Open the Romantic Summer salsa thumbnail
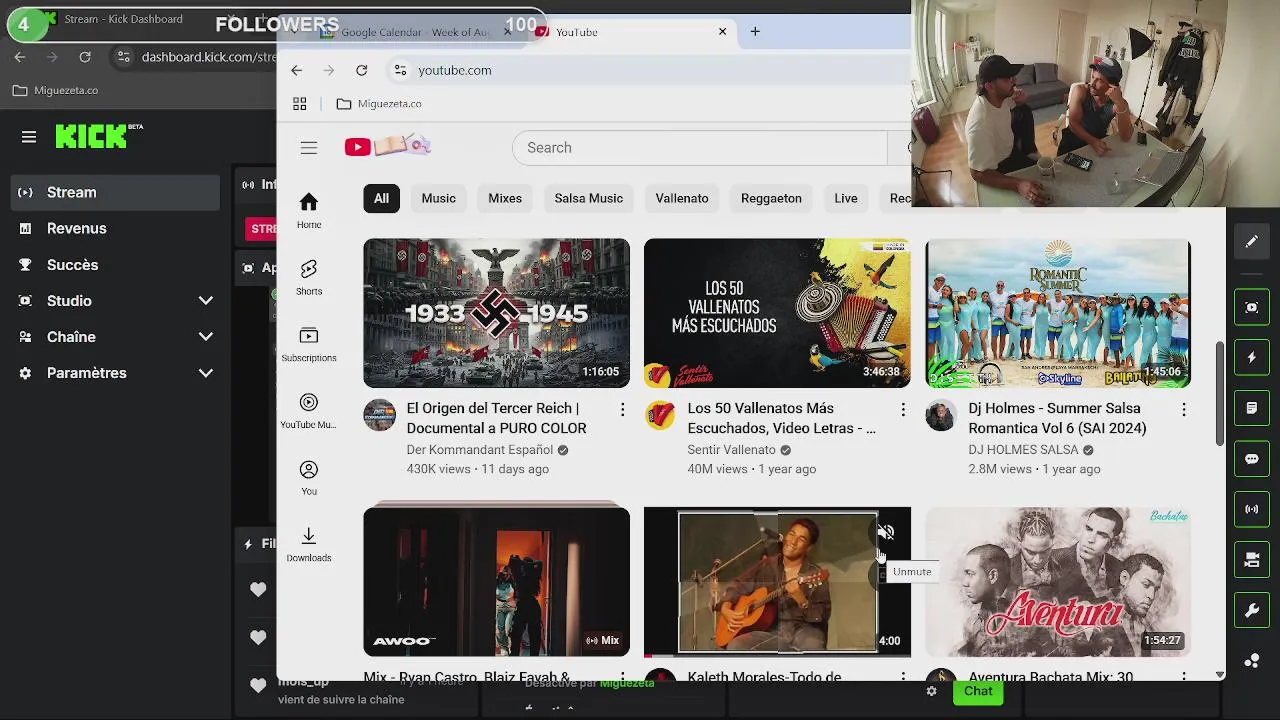The height and width of the screenshot is (720, 1280). point(1058,313)
